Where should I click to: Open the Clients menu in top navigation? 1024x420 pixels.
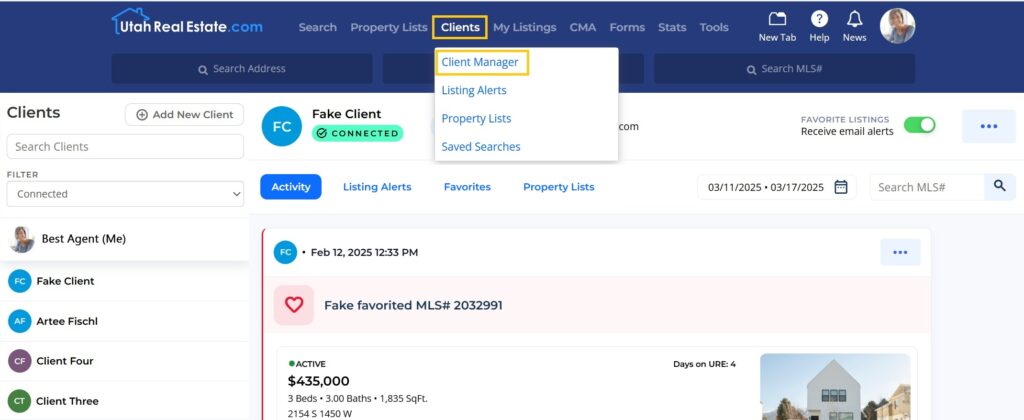[x=460, y=27]
